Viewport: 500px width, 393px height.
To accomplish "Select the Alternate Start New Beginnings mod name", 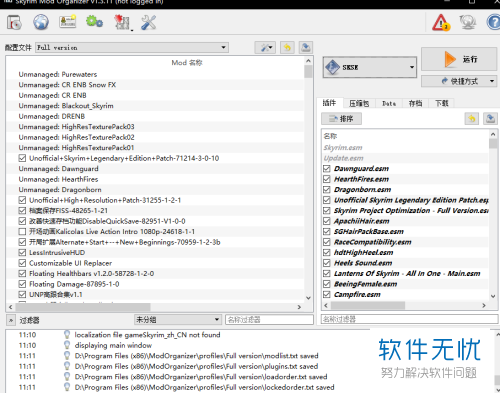I will pos(125,242).
